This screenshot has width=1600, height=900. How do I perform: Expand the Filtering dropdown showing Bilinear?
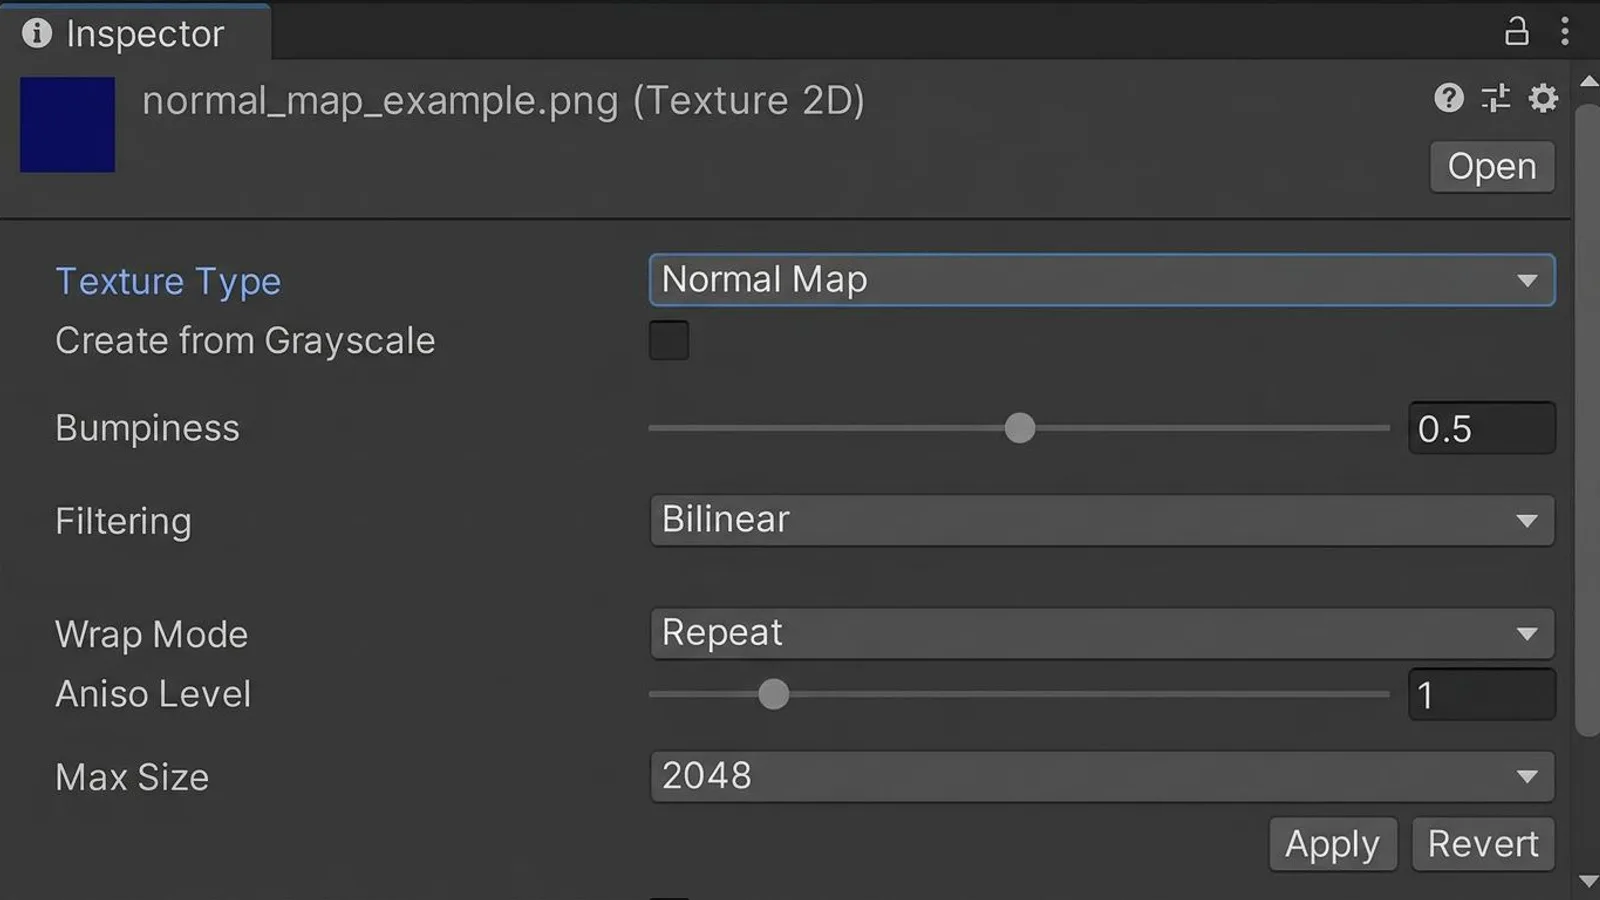click(1102, 520)
